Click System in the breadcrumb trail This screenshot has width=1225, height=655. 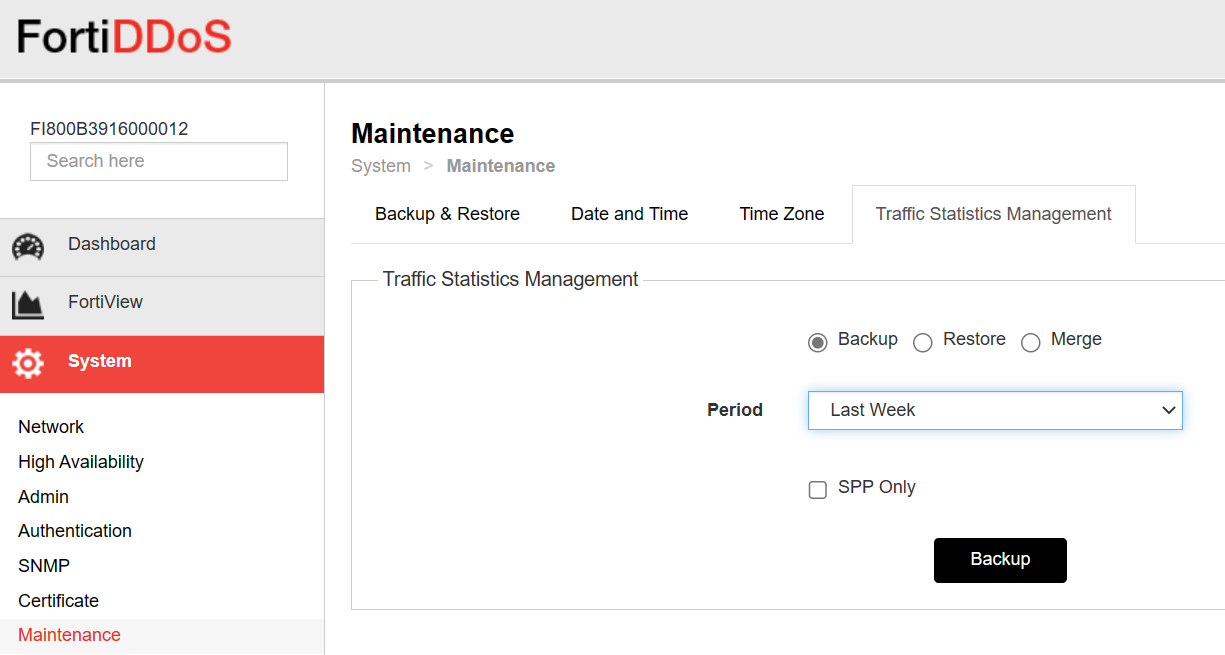click(x=381, y=165)
